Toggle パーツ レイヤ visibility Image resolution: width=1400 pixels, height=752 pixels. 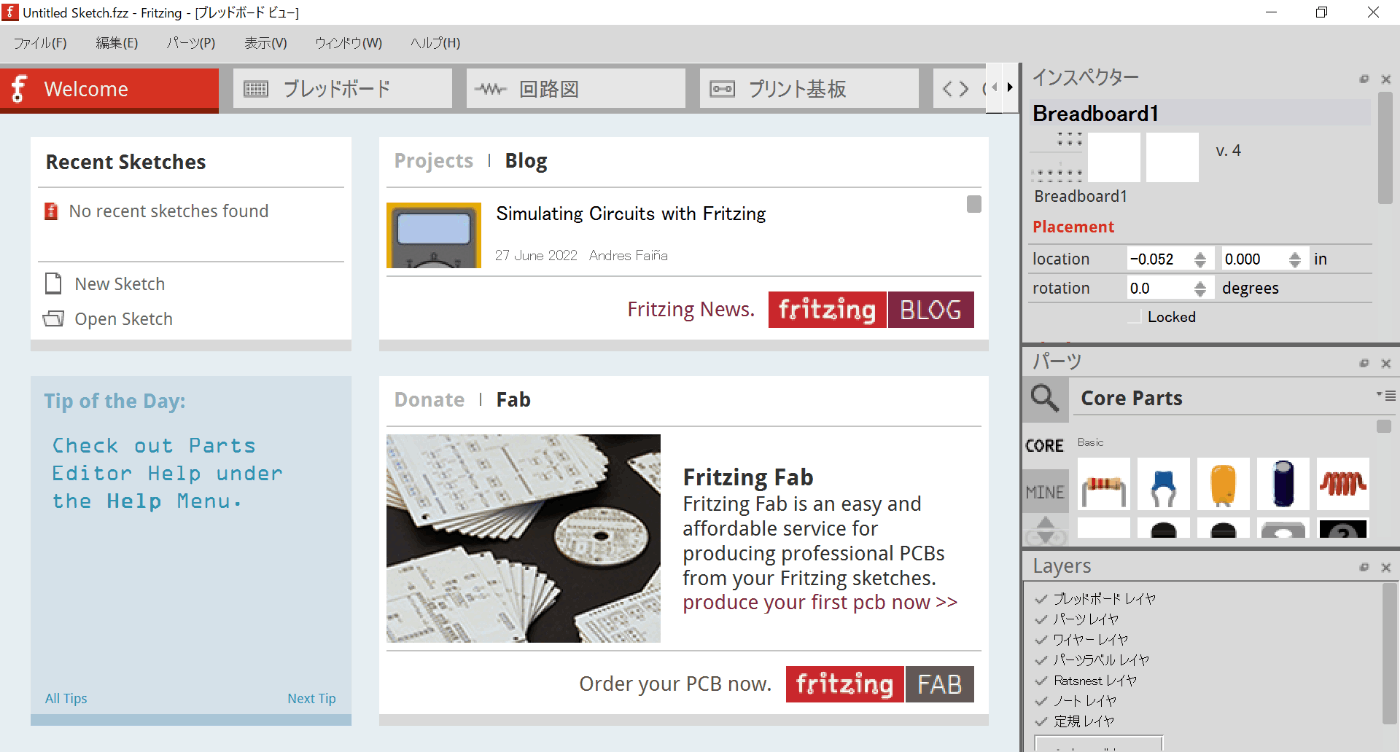click(1041, 619)
